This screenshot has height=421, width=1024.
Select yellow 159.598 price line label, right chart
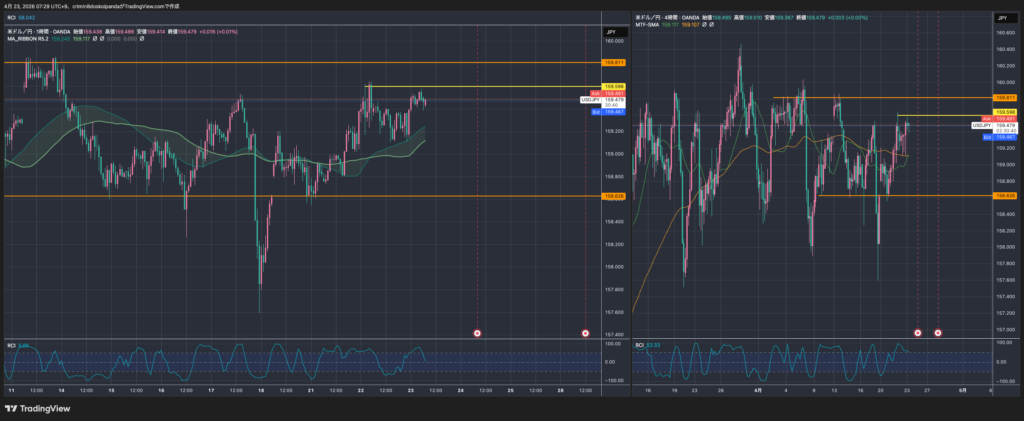(x=1004, y=111)
